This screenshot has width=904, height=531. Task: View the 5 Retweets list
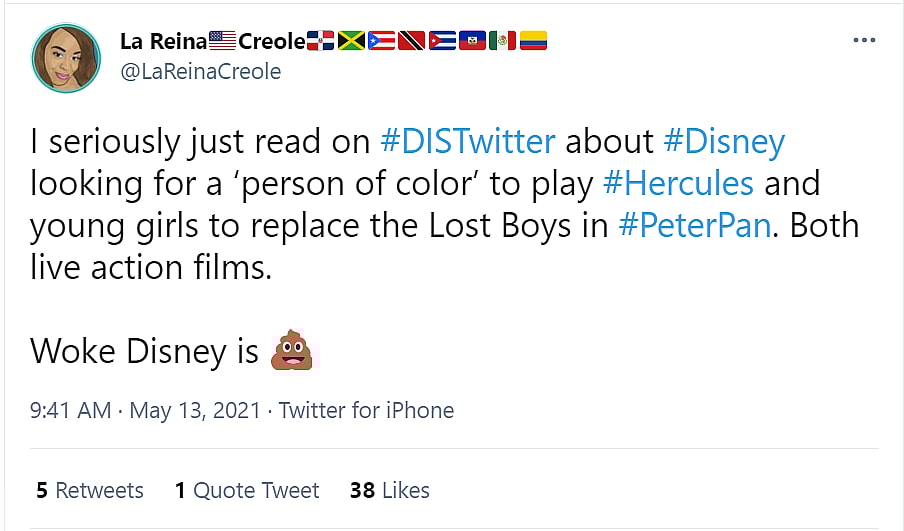pyautogui.click(x=90, y=490)
